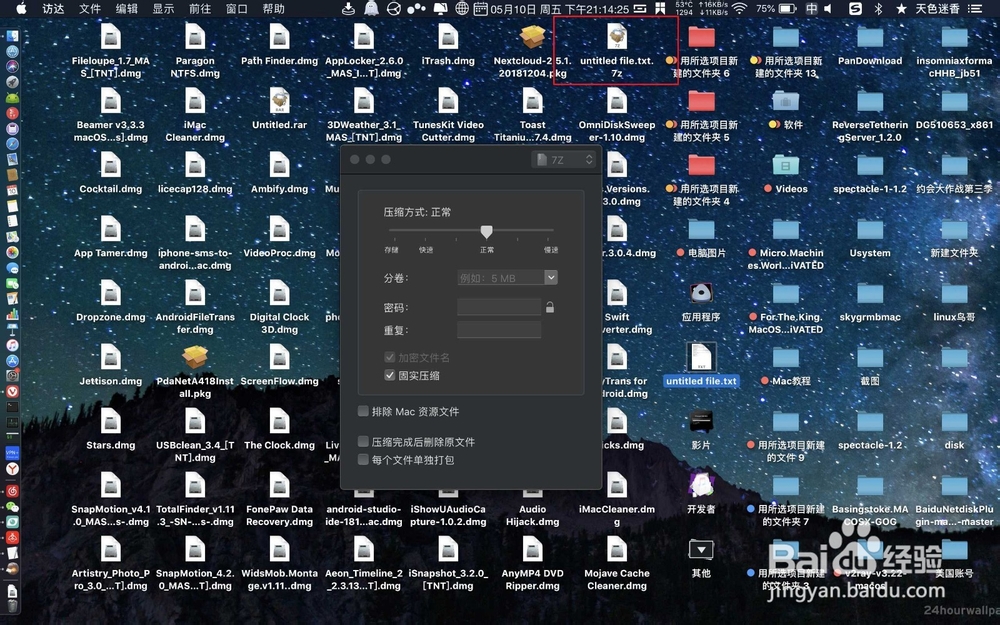Click the lock icon beside password field

point(550,307)
